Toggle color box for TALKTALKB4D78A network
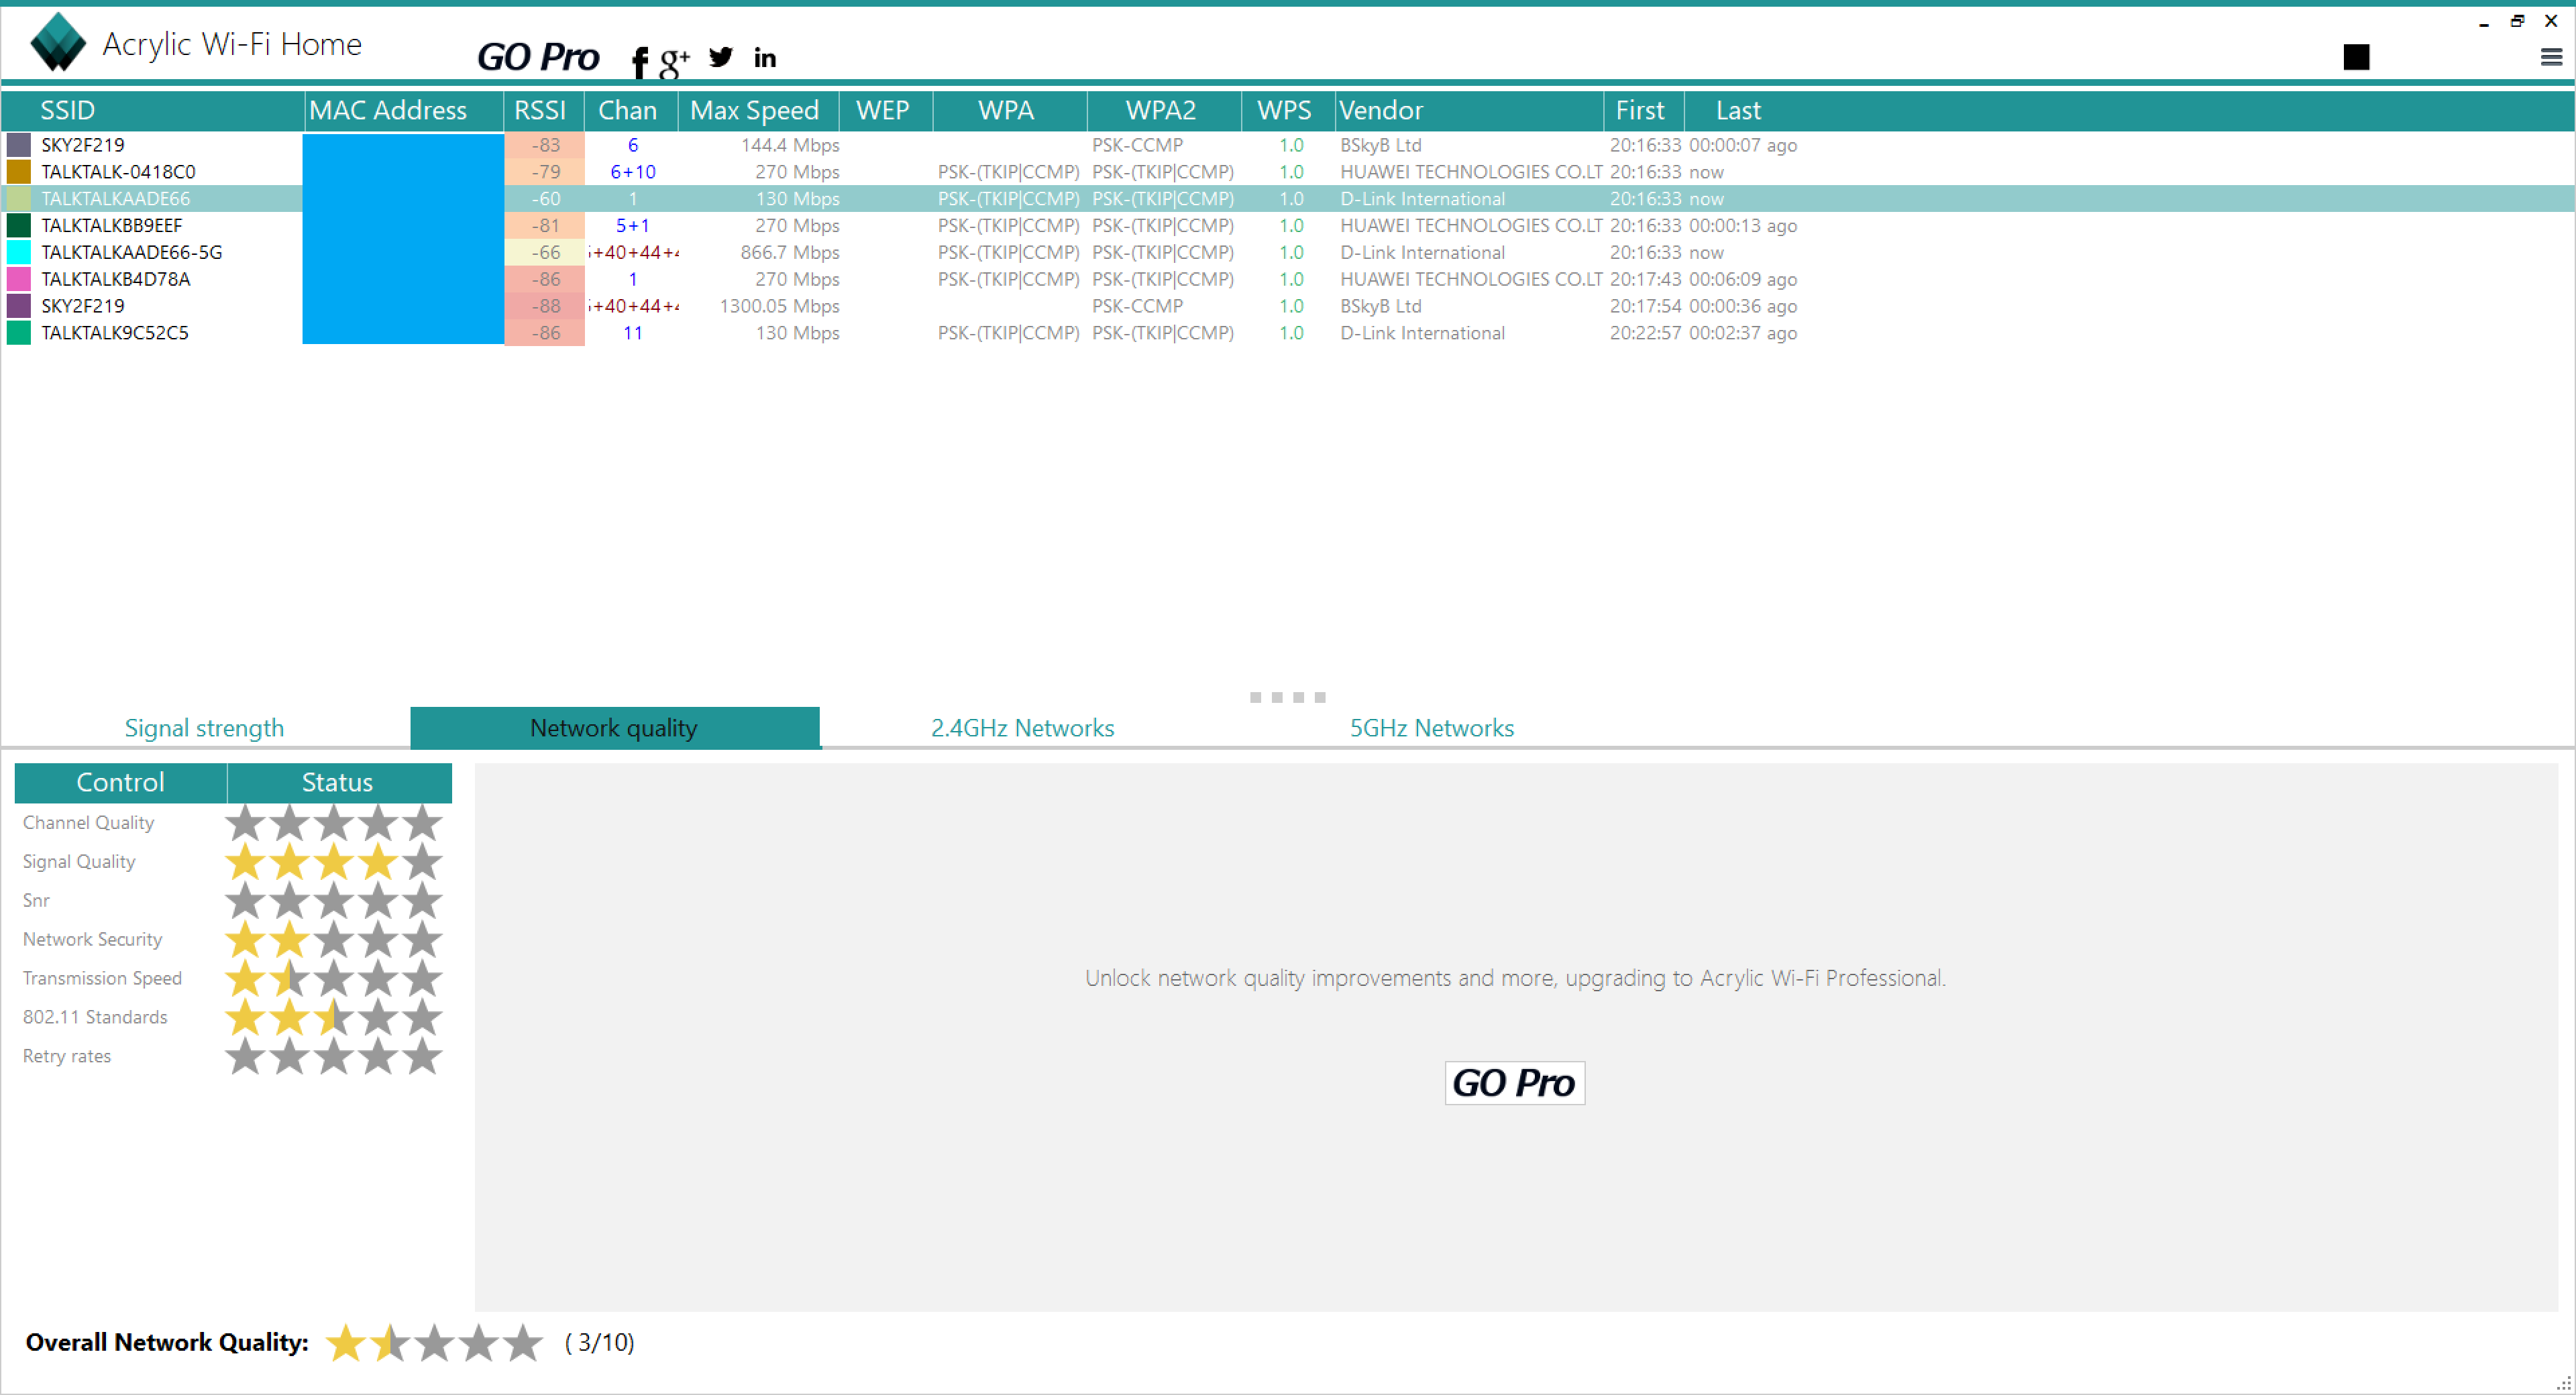2576x1395 pixels. pos(18,279)
